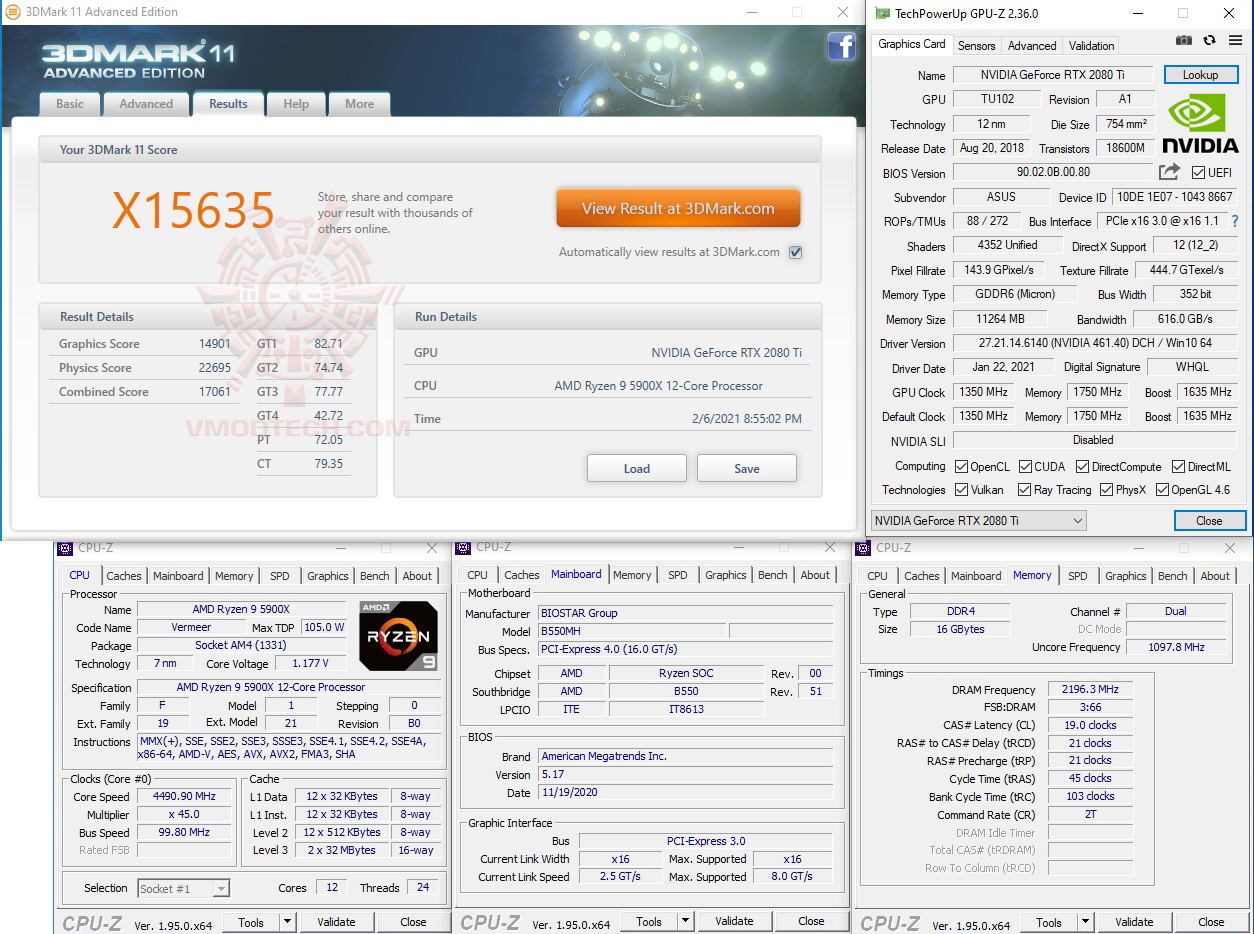1254x934 pixels.
Task: Toggle the Ray Tracing checkbox
Action: click(1024, 490)
